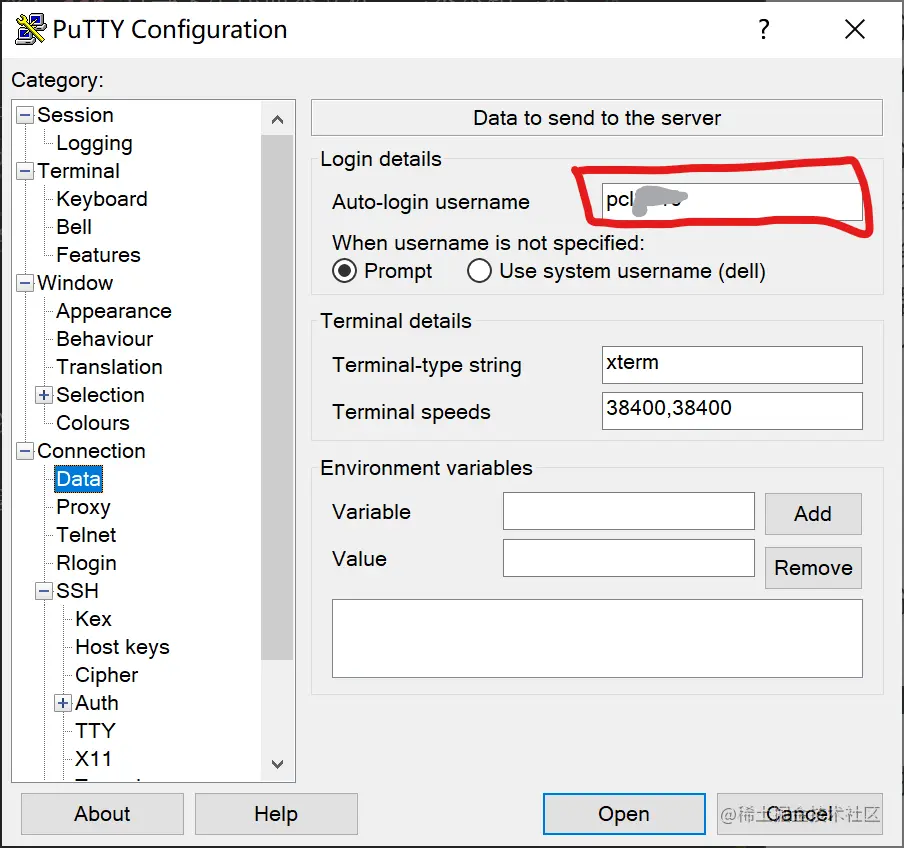The height and width of the screenshot is (848, 904).
Task: Open the Features category
Action: [x=99, y=255]
